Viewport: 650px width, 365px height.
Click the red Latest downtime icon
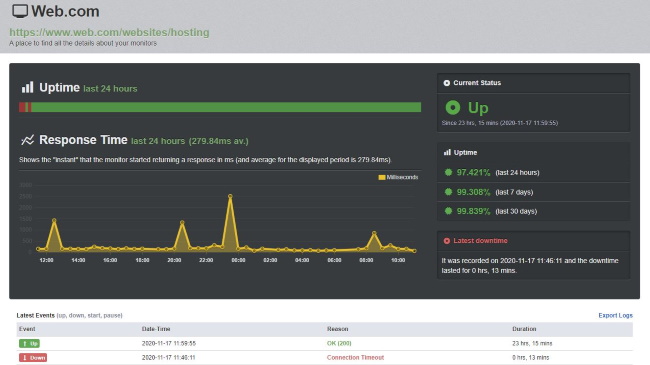click(446, 241)
